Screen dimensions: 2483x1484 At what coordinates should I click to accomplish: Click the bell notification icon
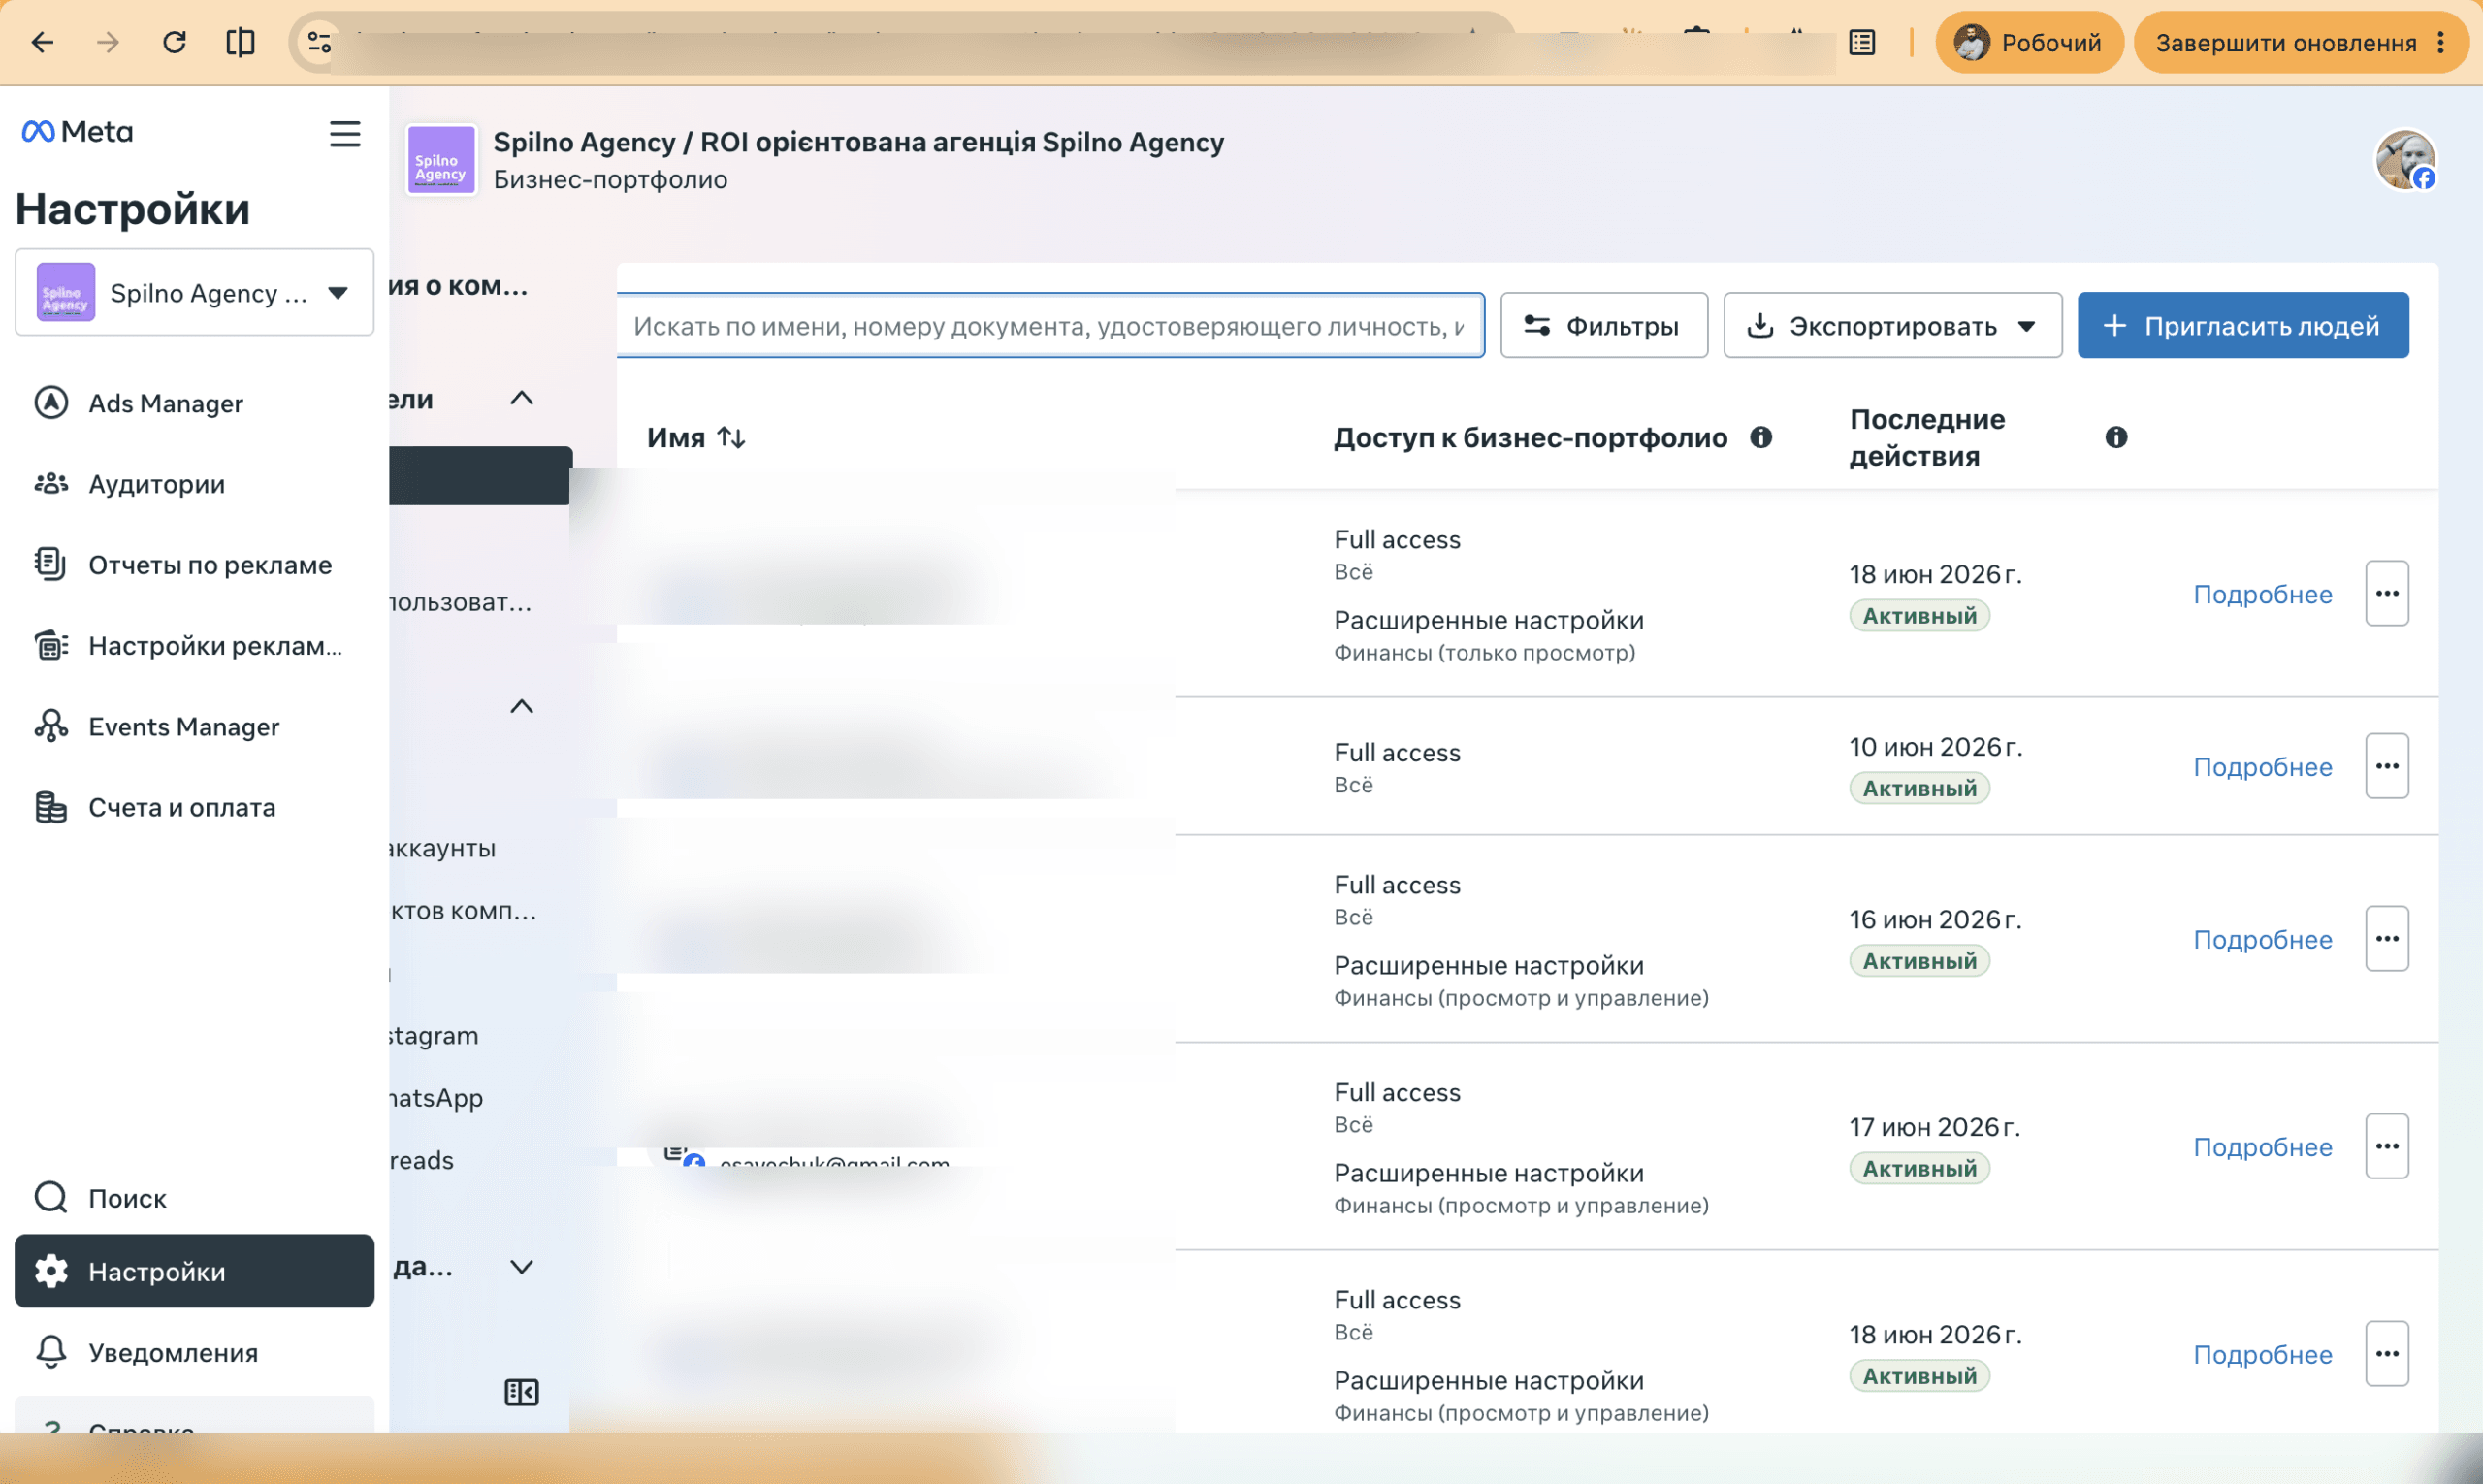[51, 1352]
